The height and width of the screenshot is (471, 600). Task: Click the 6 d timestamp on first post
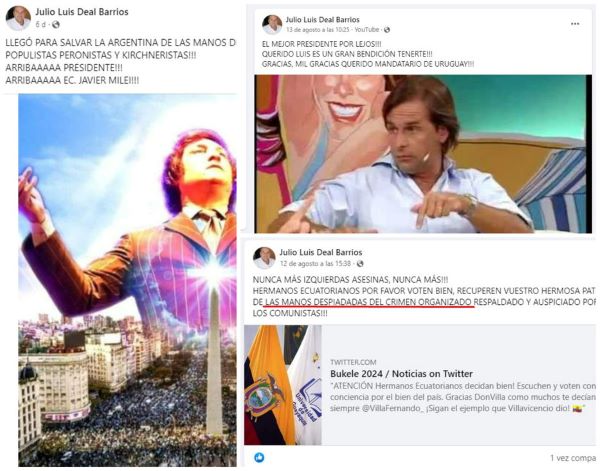40,25
